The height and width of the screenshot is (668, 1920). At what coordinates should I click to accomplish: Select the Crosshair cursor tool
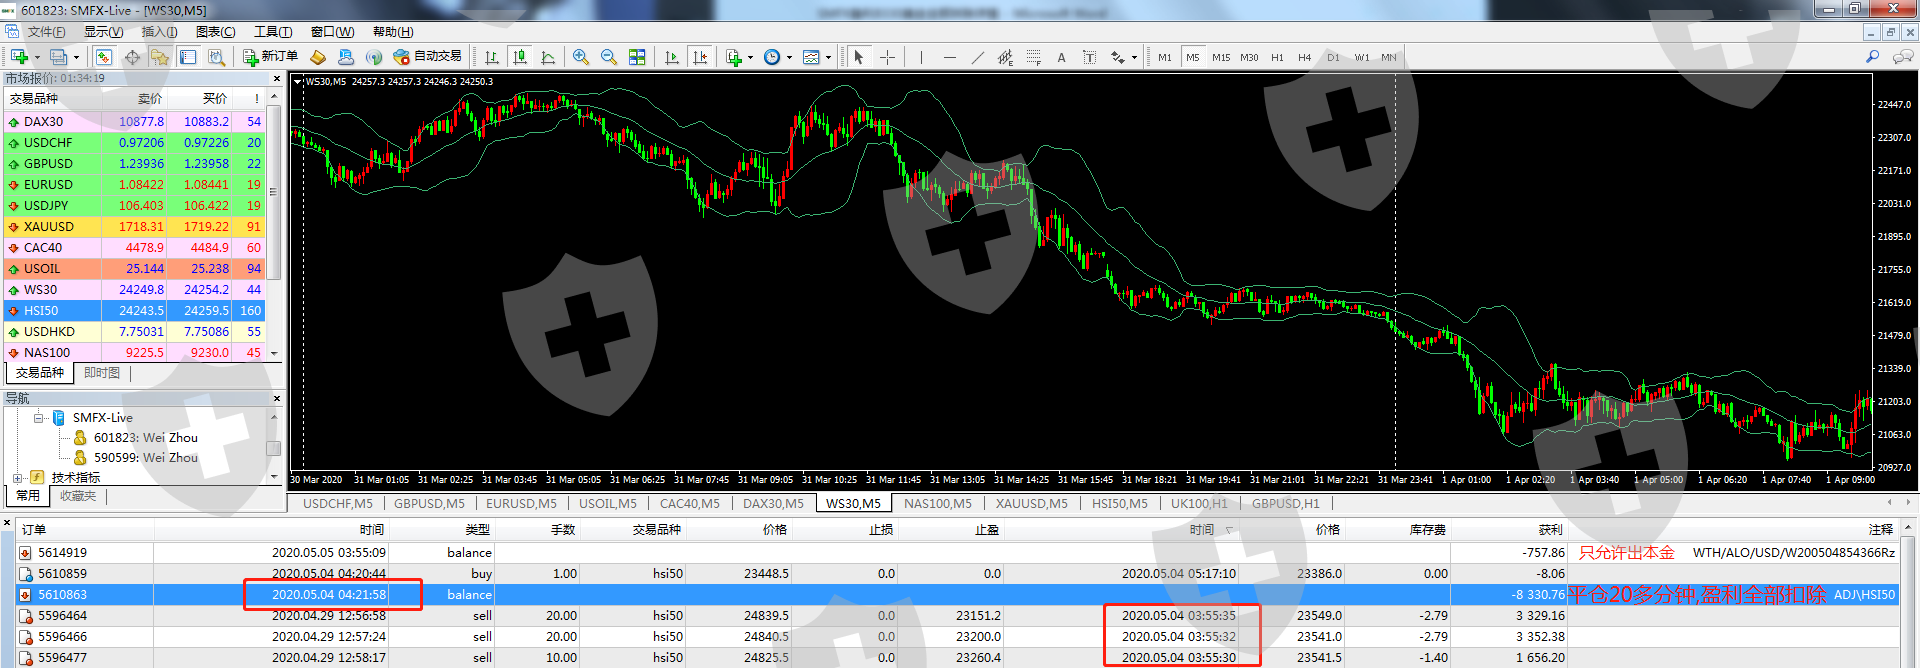coord(887,57)
